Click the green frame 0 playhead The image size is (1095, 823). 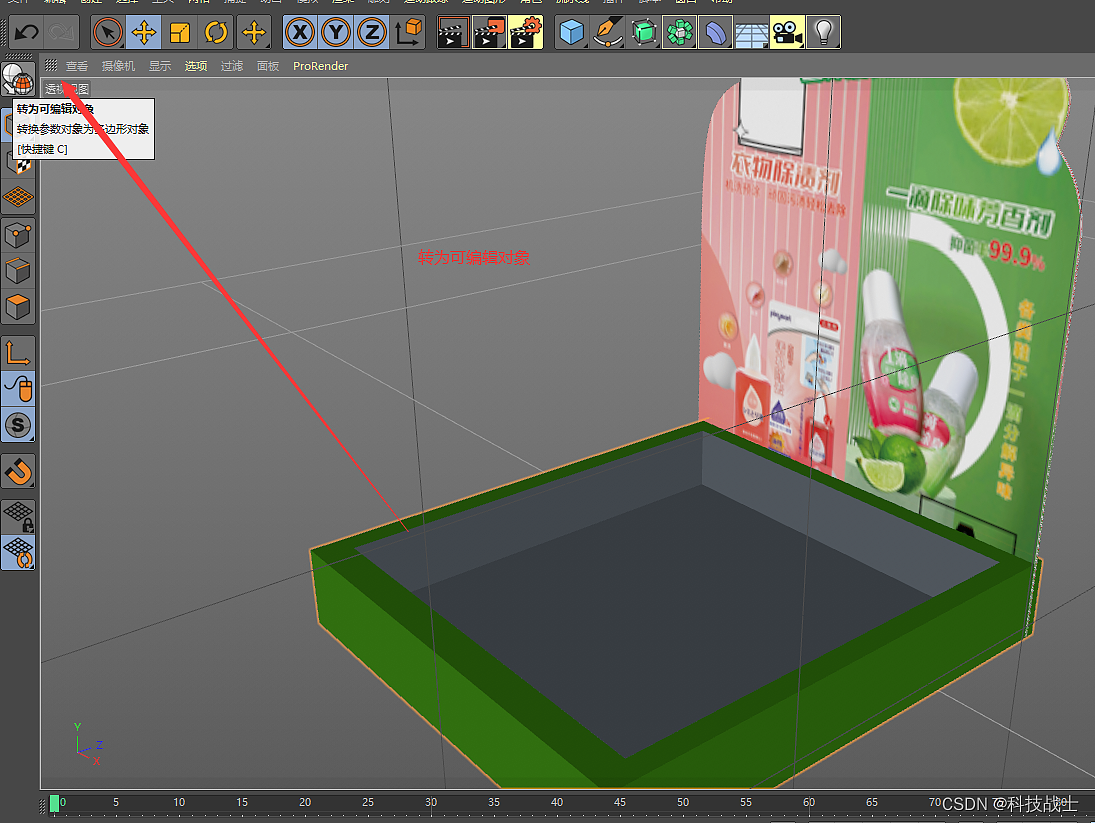(54, 803)
